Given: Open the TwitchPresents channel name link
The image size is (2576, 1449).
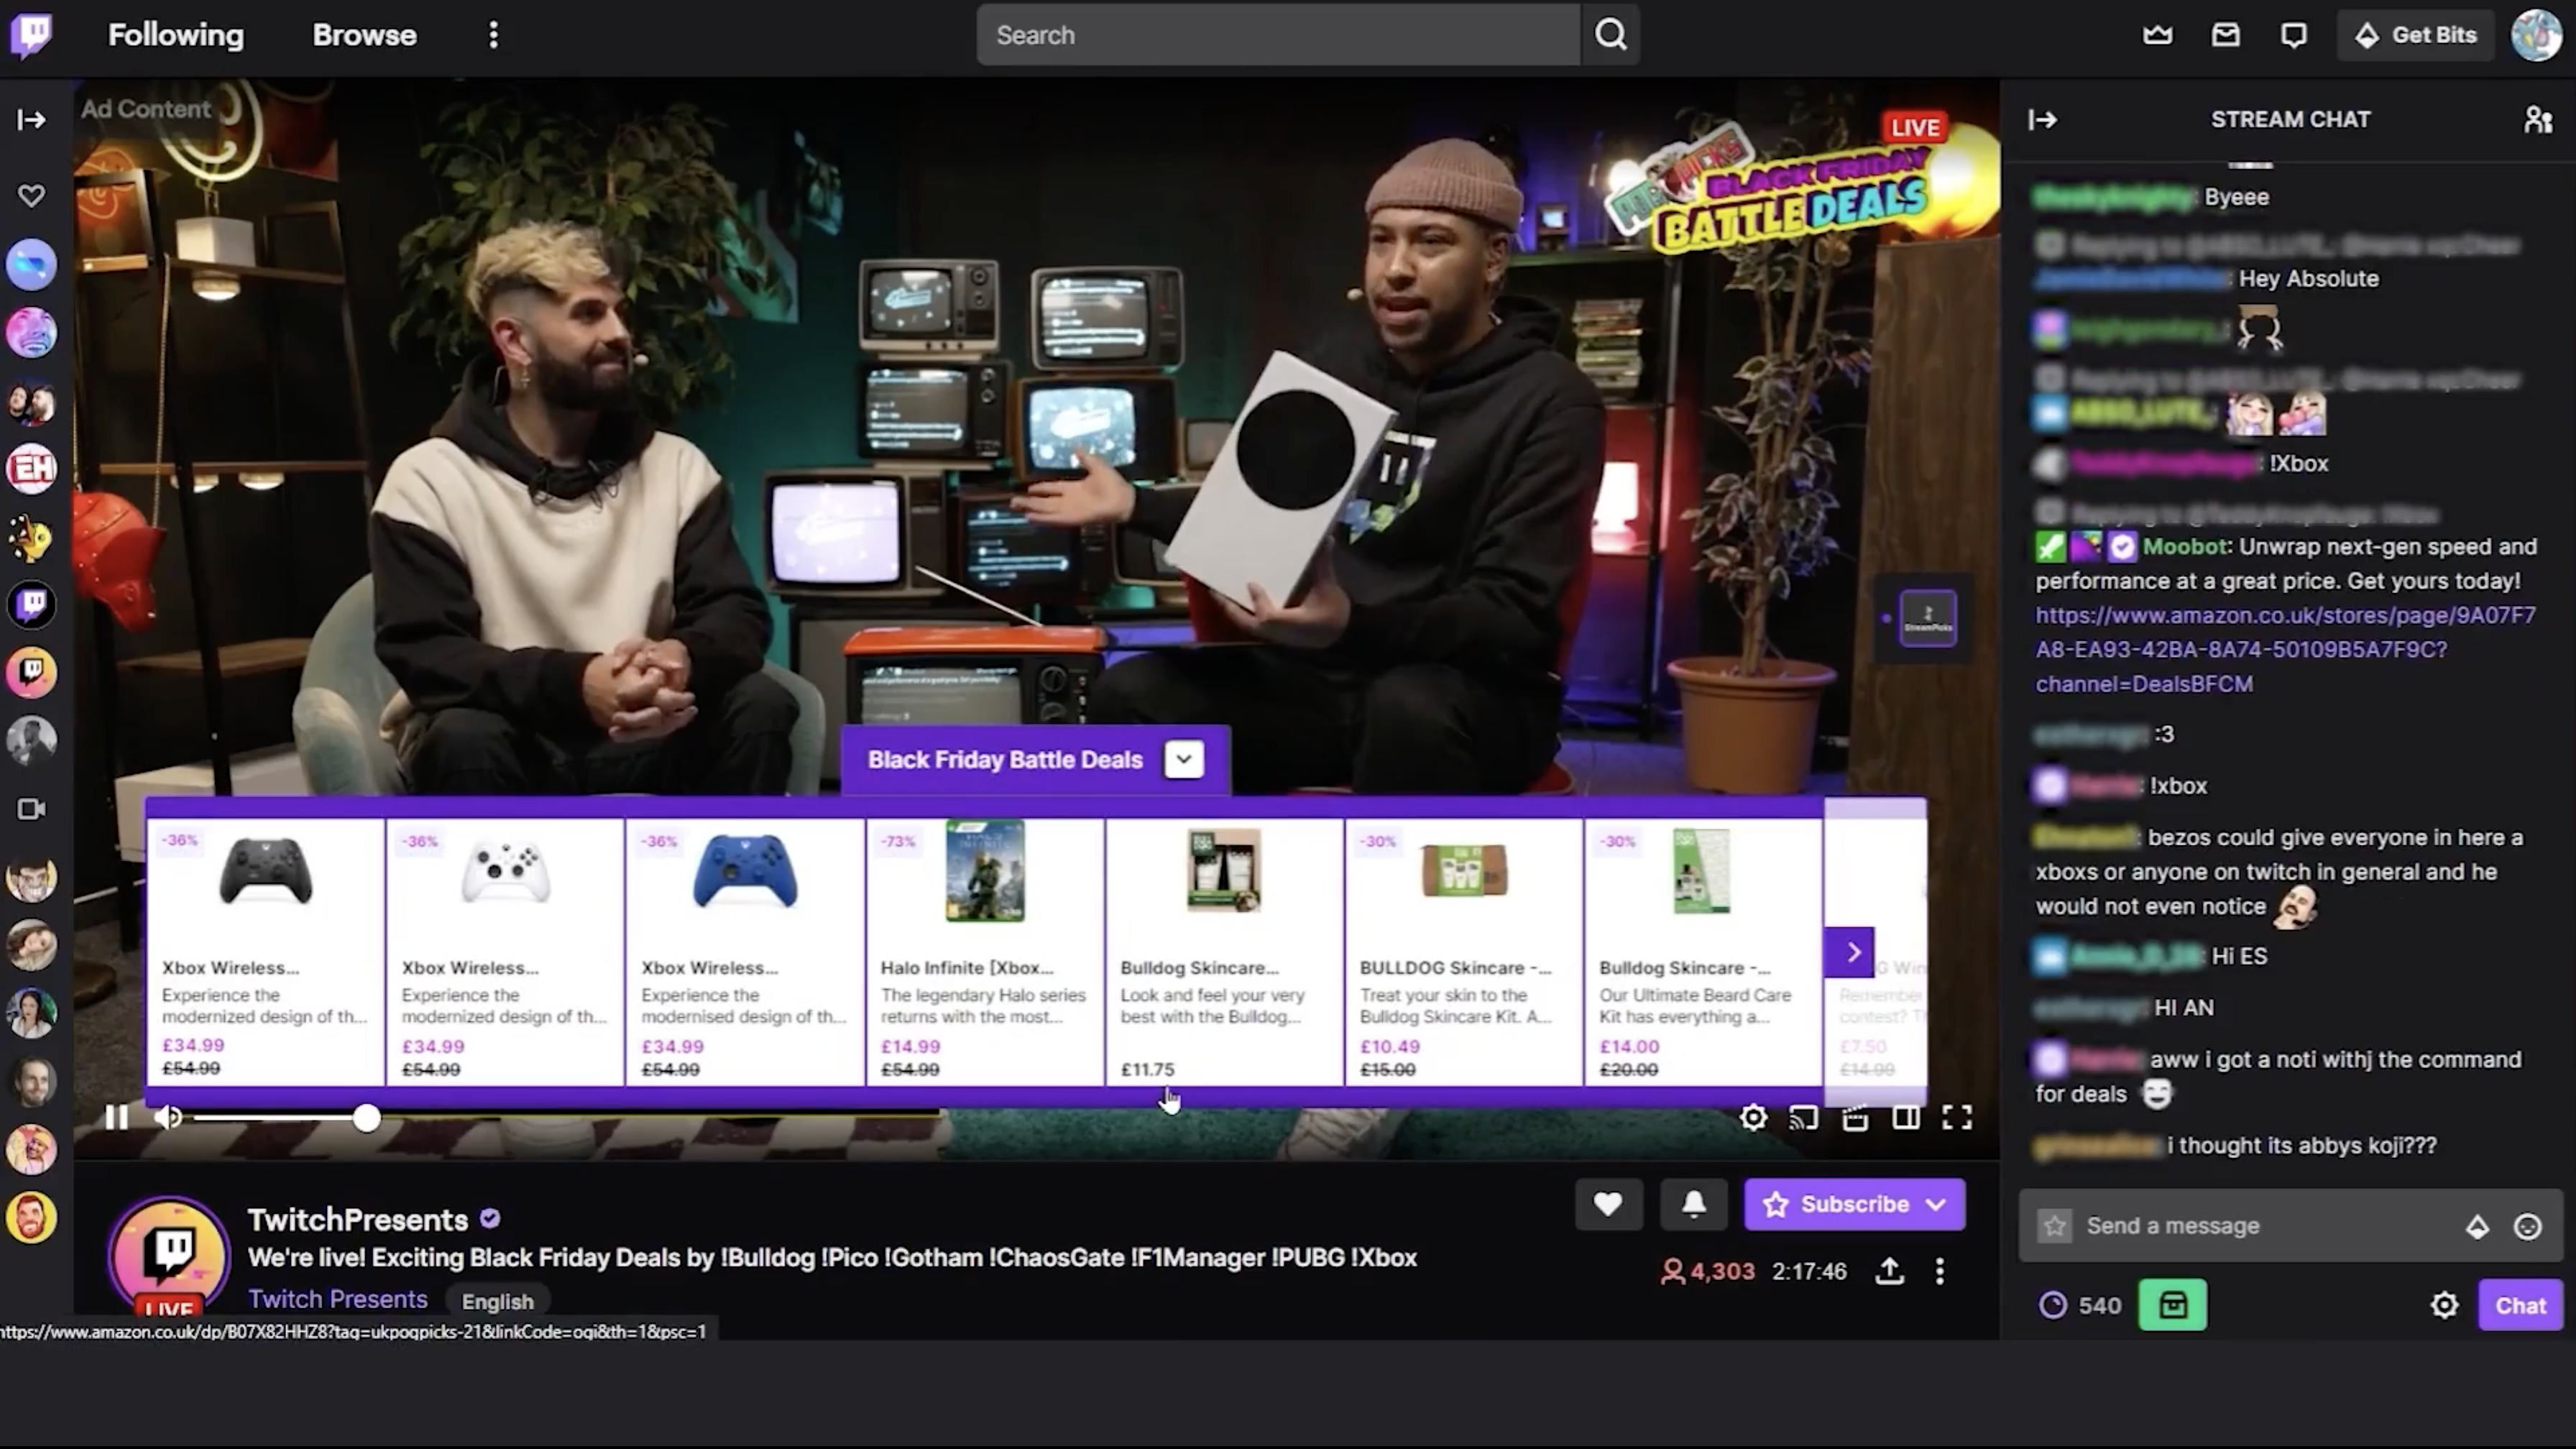Looking at the screenshot, I should coord(358,1220).
